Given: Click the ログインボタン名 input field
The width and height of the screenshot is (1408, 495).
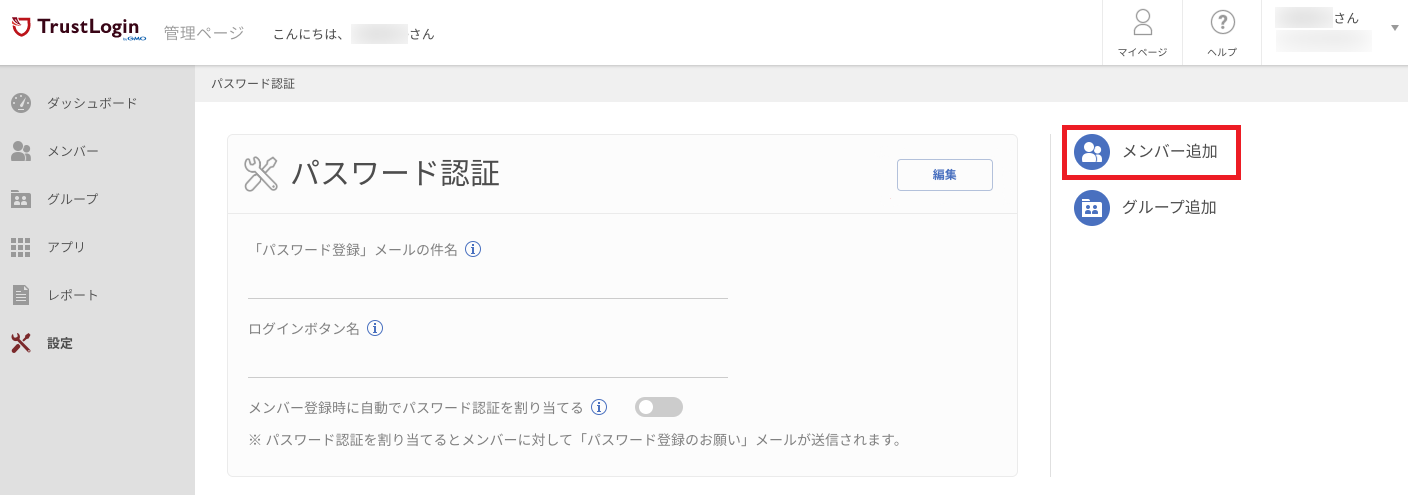Looking at the screenshot, I should click(488, 361).
